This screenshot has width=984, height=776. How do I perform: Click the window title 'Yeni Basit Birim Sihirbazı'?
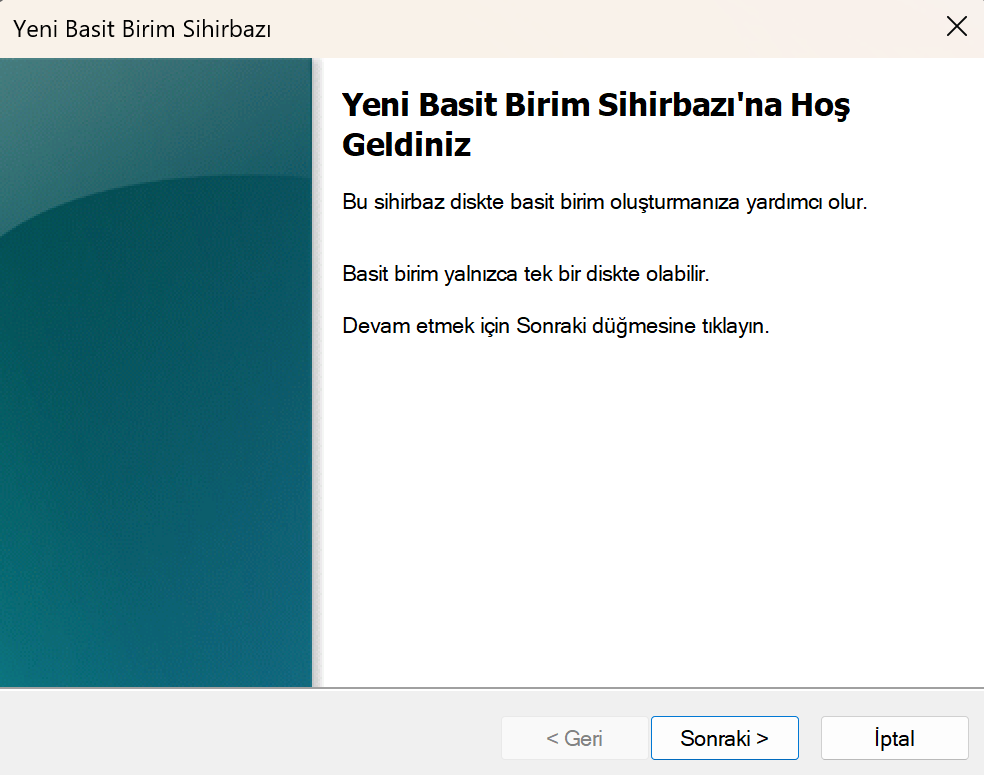142,29
